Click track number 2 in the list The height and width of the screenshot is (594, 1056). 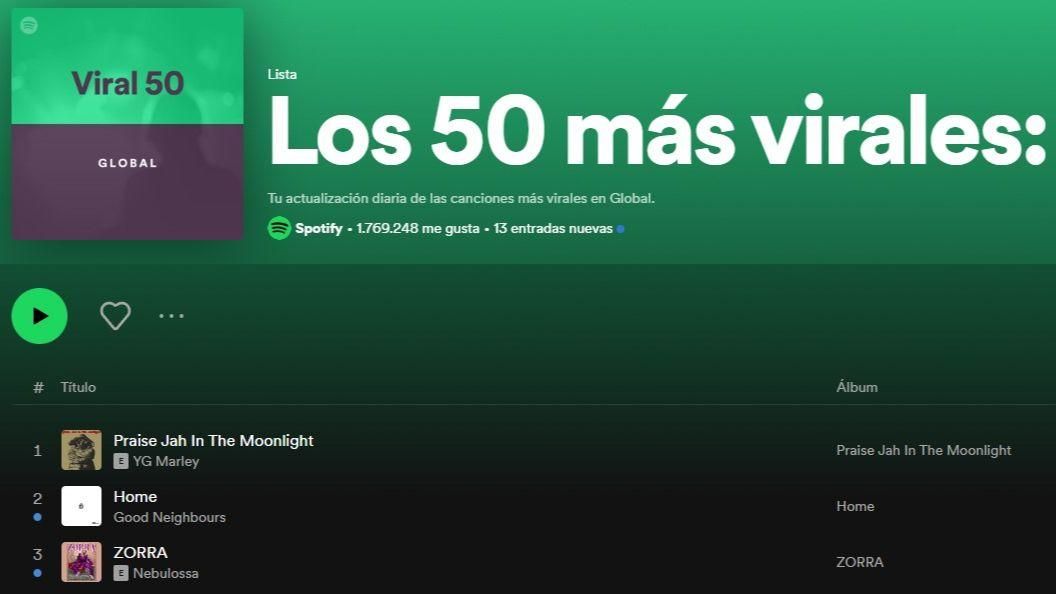point(38,498)
